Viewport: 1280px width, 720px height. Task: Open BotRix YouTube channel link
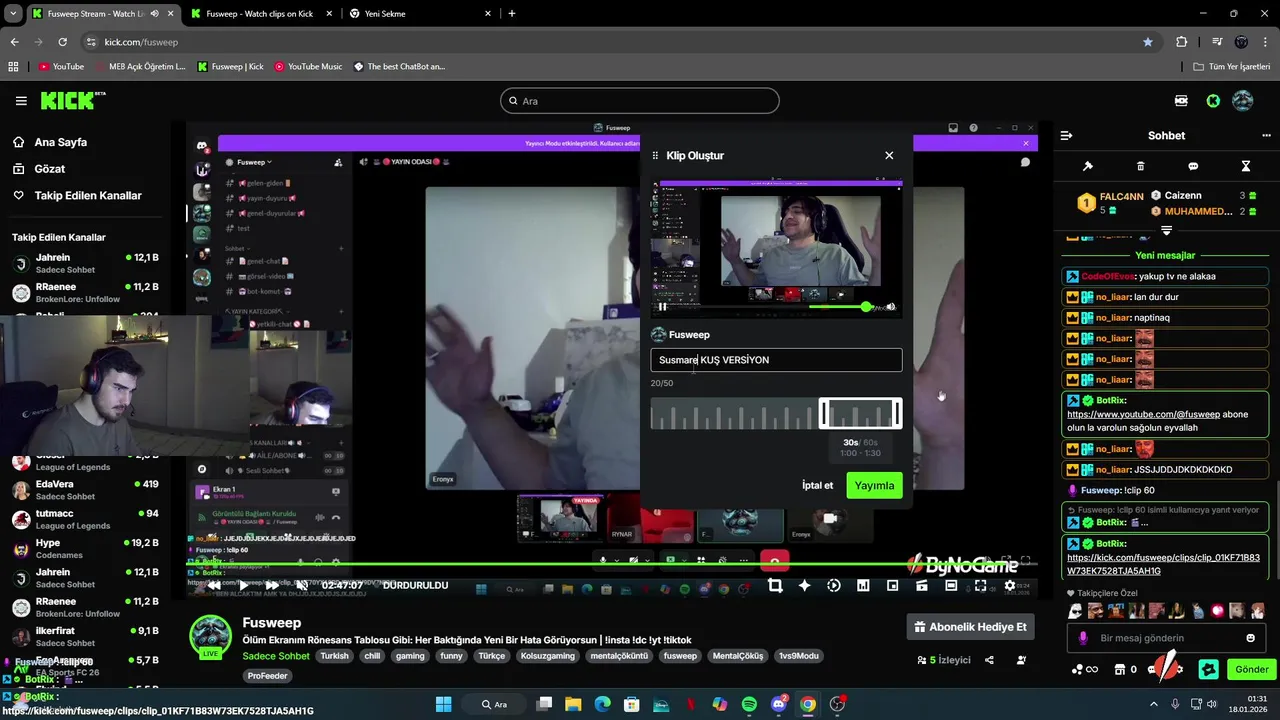1143,414
